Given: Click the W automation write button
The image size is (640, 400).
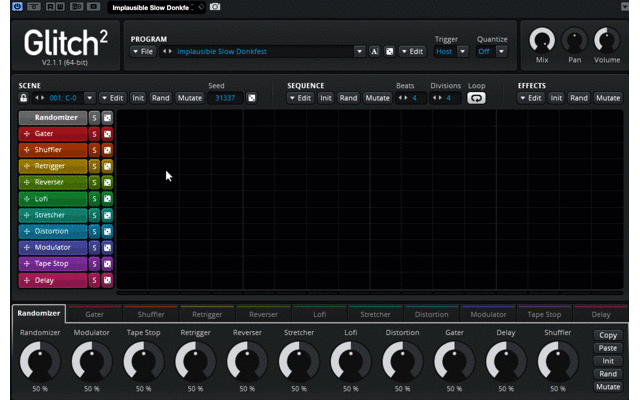Looking at the screenshot, I should [x=60, y=7].
